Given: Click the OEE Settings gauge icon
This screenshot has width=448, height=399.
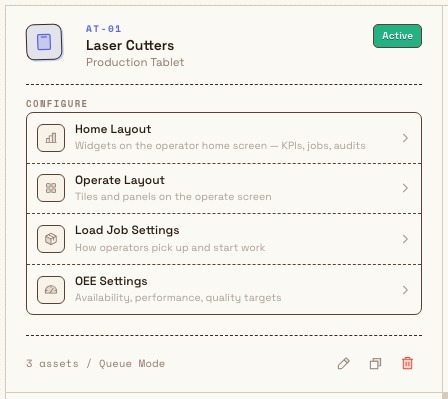Looking at the screenshot, I should coord(51,290).
